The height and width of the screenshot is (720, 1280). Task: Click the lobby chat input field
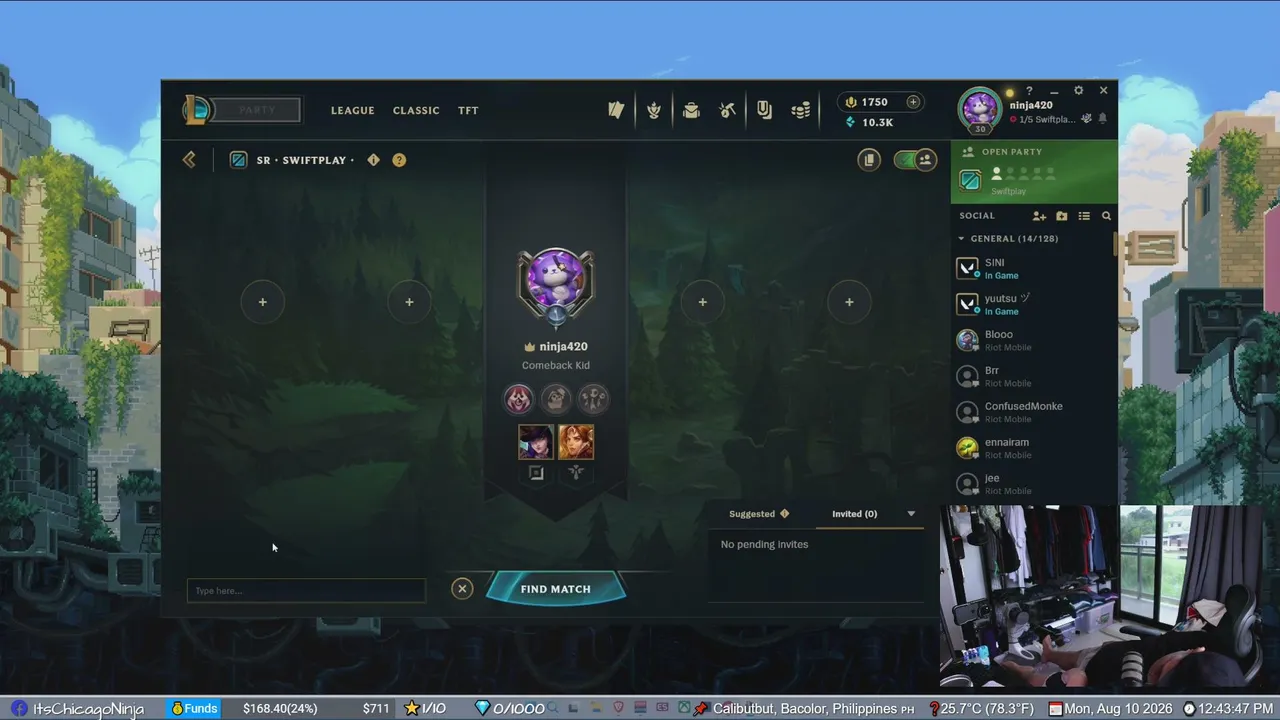tap(306, 591)
